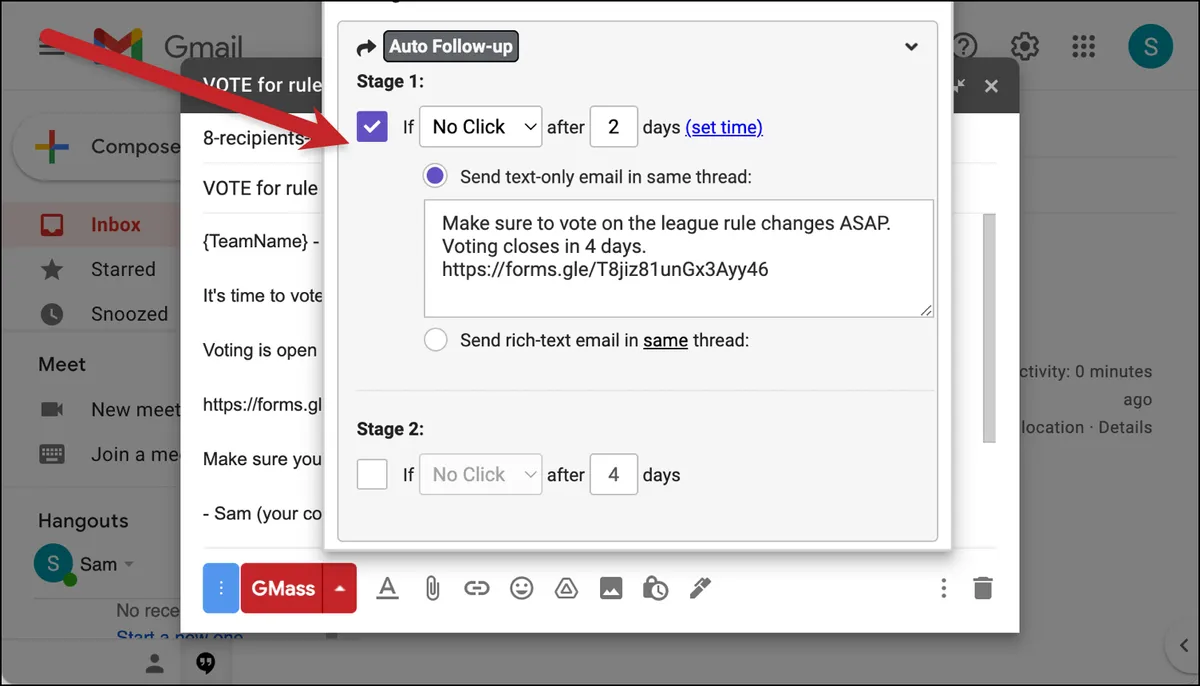Enable the Stage 2 follow-up checkbox
1200x686 pixels.
(372, 474)
